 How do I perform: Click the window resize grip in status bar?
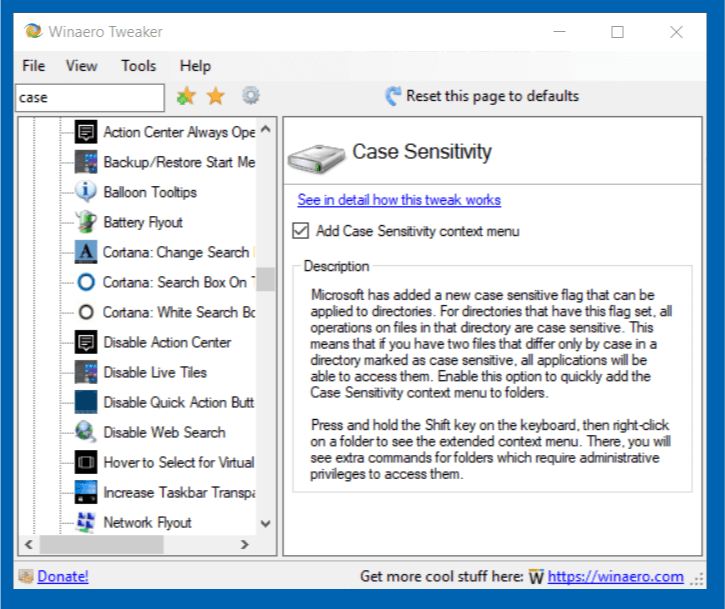point(697,579)
